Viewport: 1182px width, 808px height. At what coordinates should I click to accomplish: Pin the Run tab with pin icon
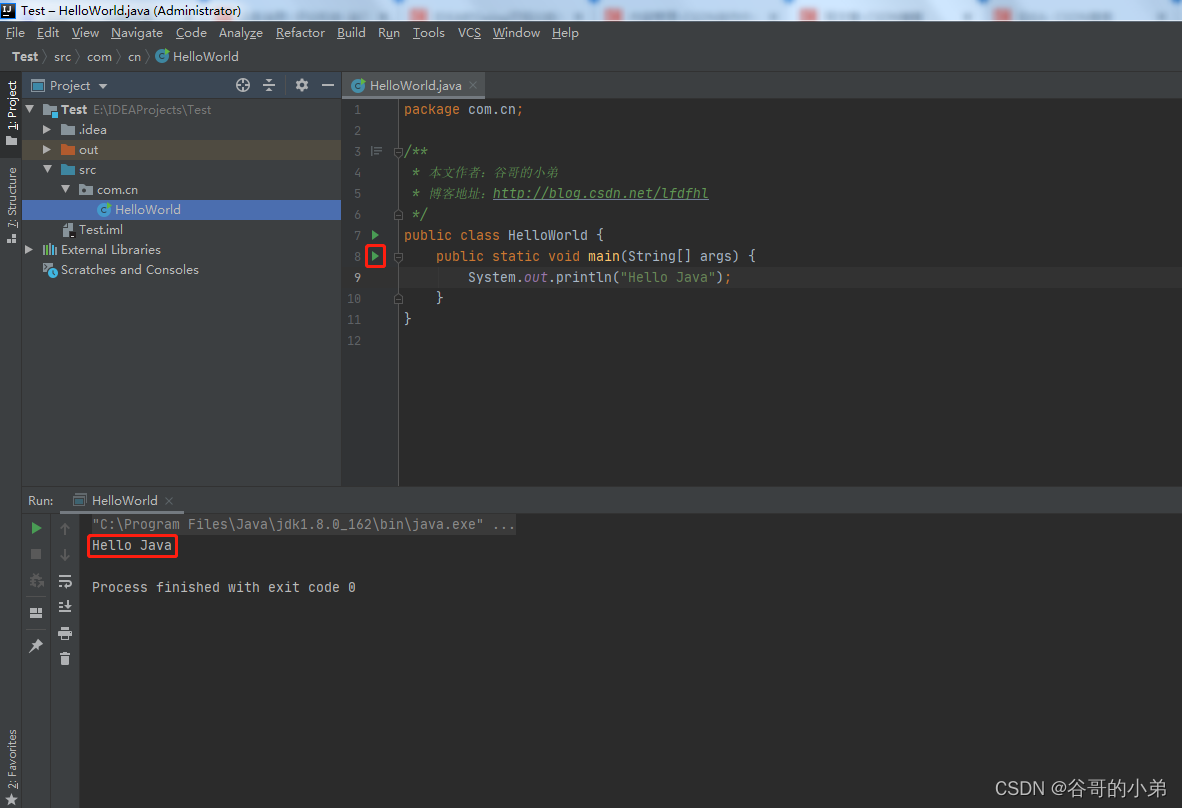coord(35,646)
